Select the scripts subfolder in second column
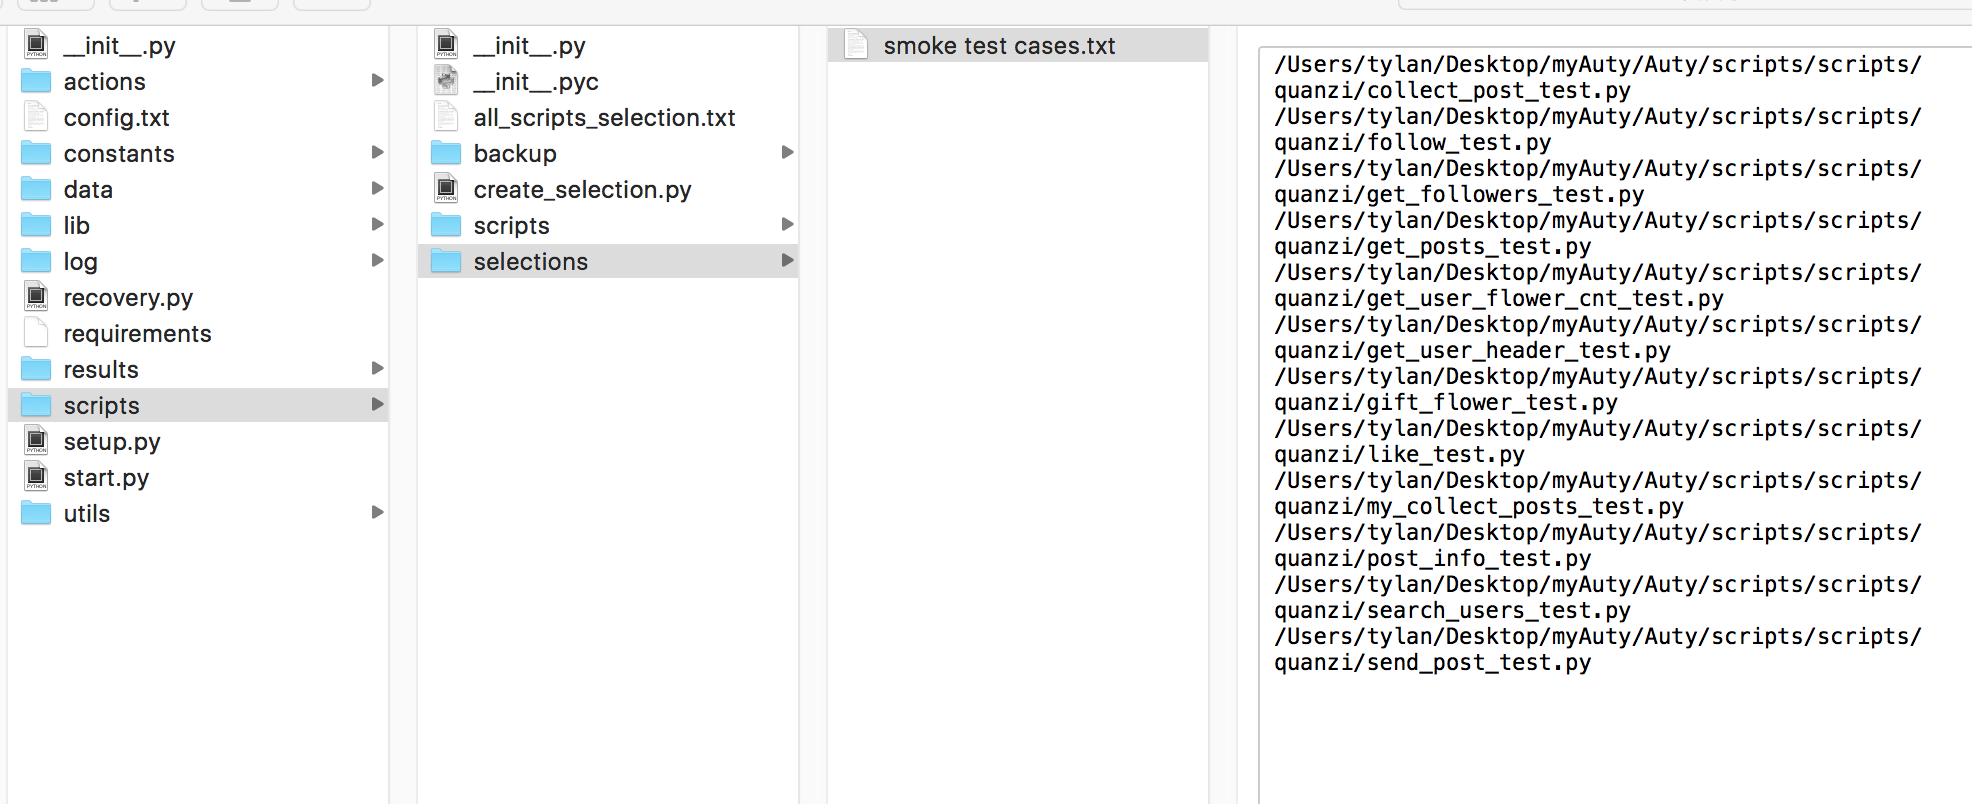This screenshot has height=804, width=1972. pyautogui.click(x=511, y=226)
